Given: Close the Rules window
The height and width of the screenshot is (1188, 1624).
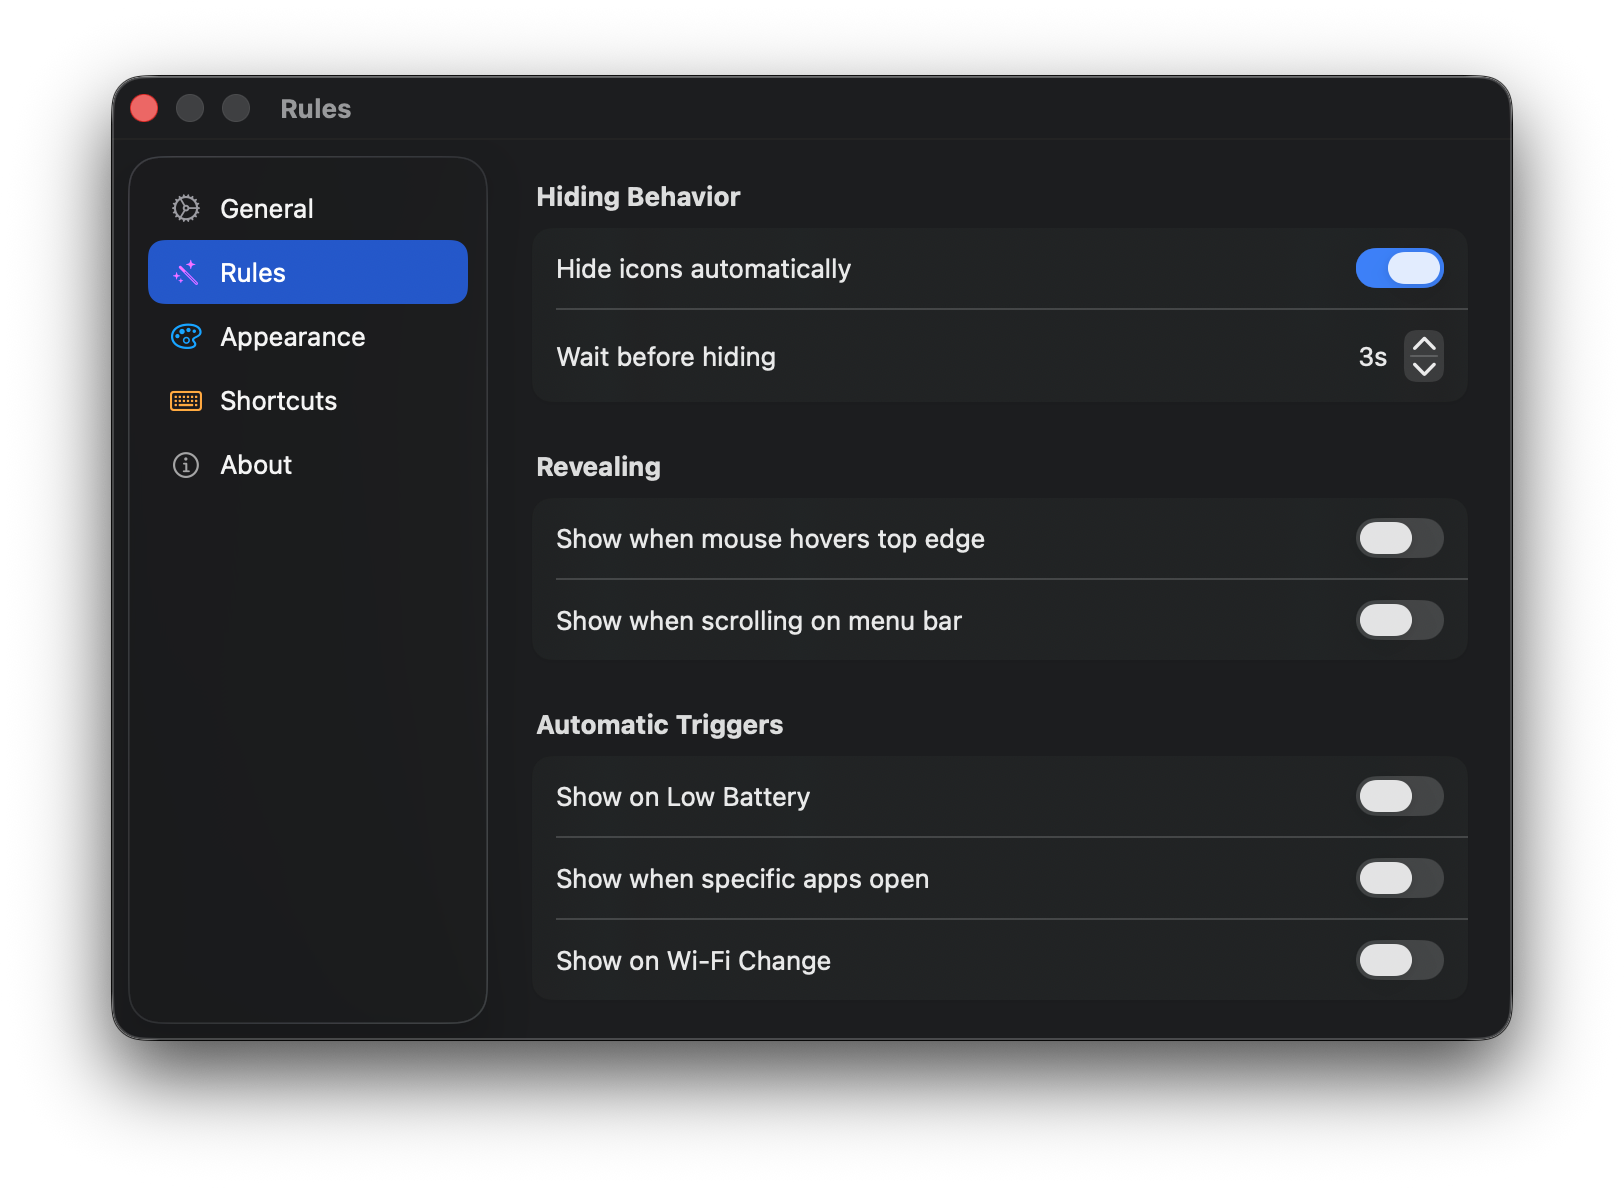Looking at the screenshot, I should pyautogui.click(x=144, y=108).
